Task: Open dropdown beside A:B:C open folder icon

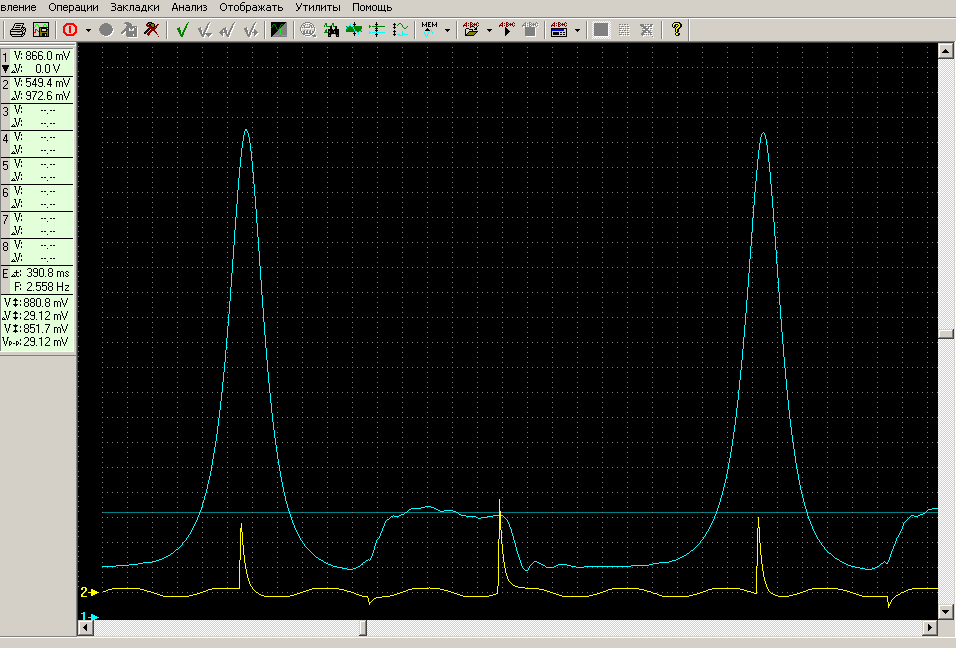Action: click(489, 30)
